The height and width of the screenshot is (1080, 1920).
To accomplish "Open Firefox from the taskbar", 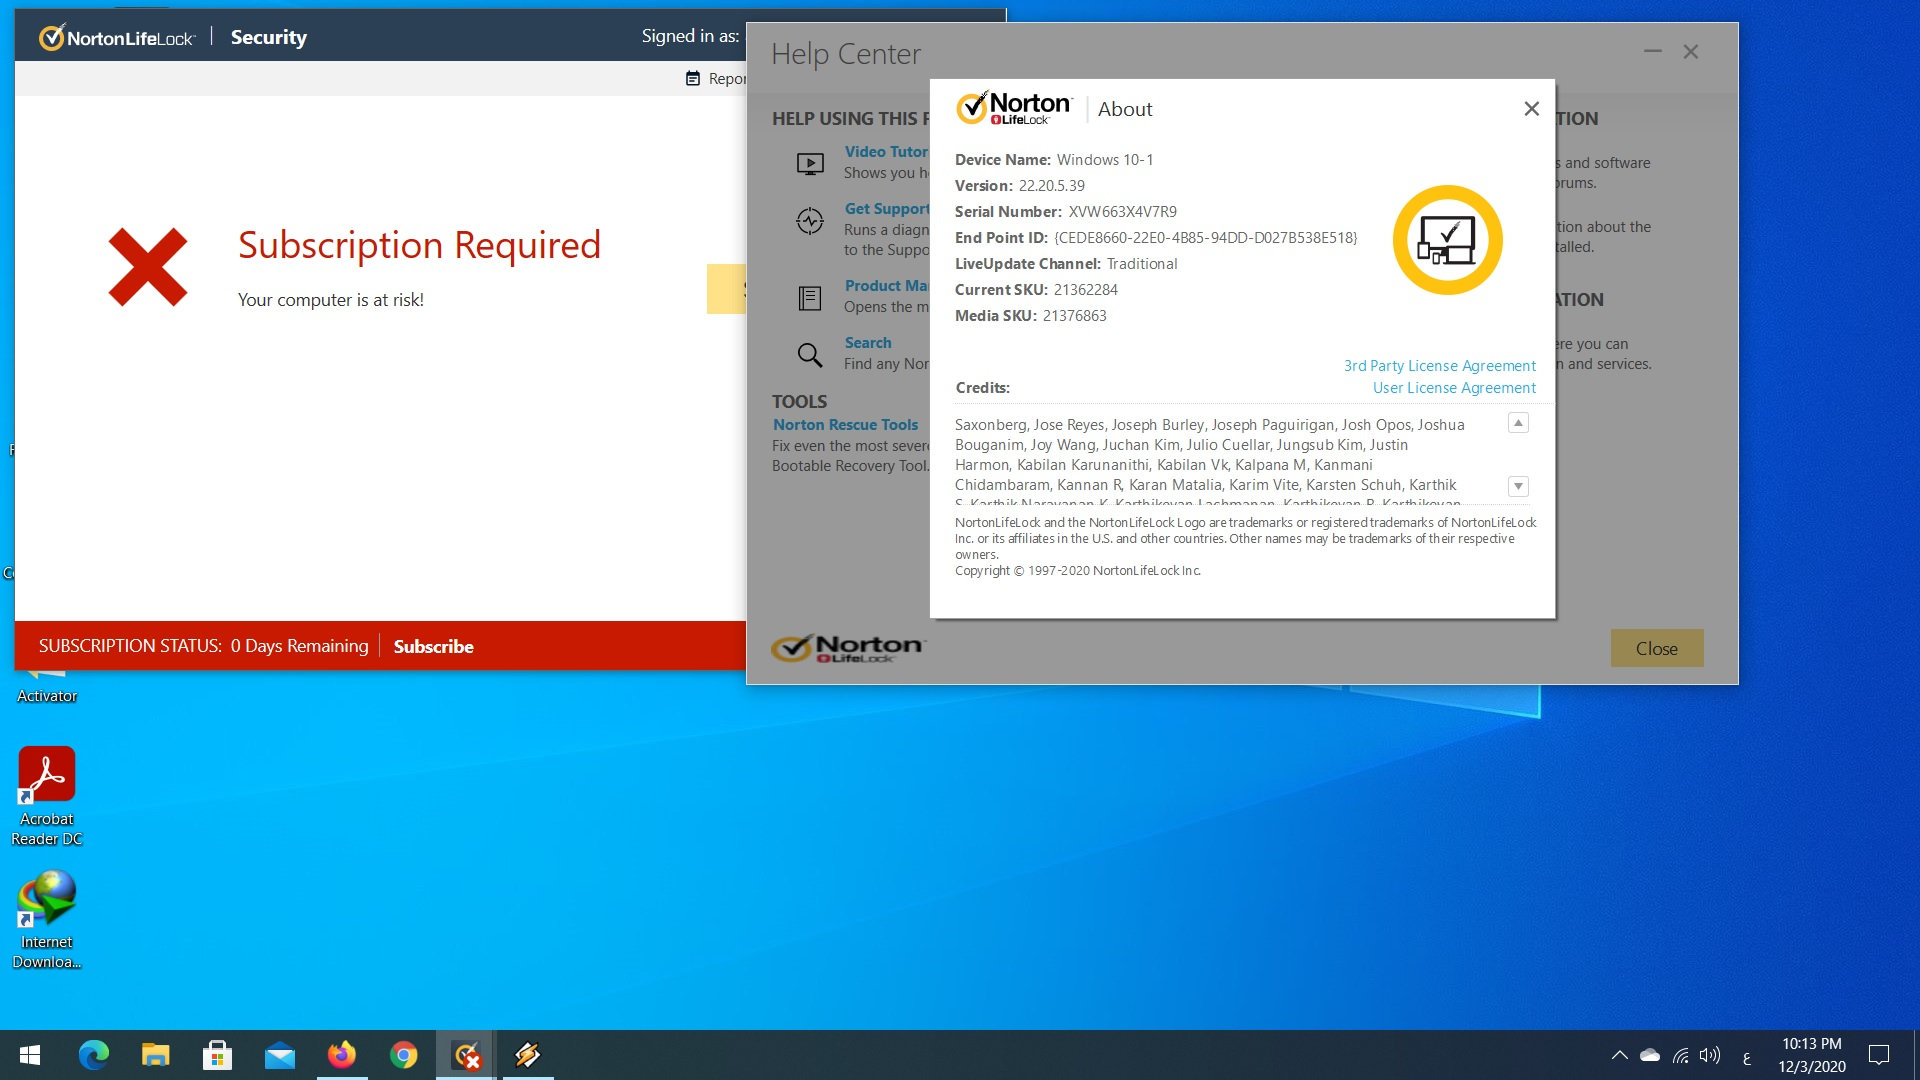I will click(342, 1055).
